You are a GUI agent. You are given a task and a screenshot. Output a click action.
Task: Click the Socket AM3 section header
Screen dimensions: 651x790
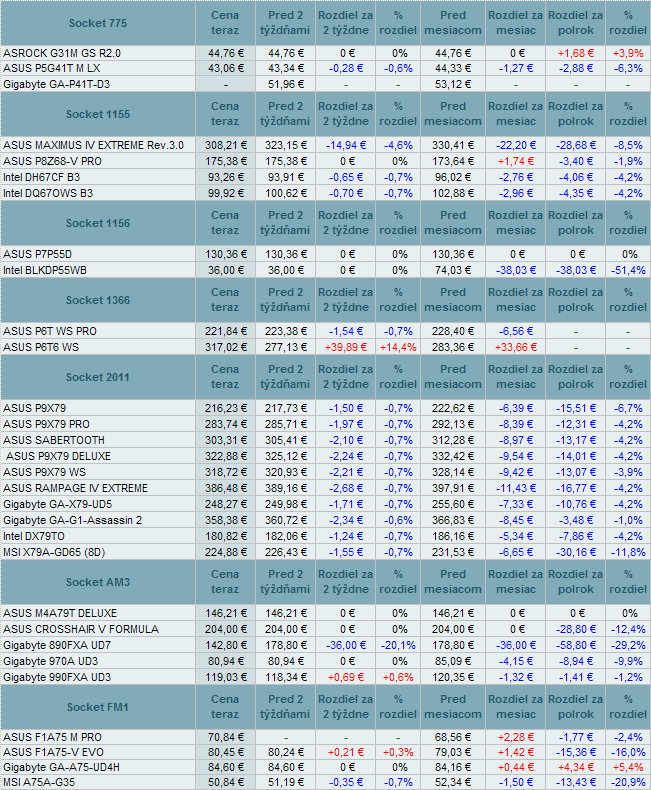(x=98, y=582)
